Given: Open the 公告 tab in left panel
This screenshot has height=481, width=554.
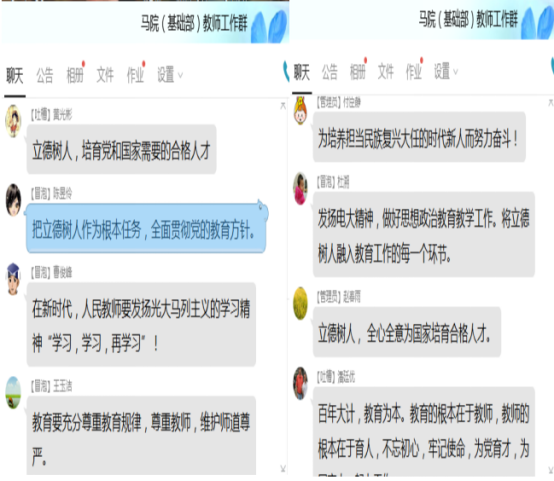Looking at the screenshot, I should [45, 75].
